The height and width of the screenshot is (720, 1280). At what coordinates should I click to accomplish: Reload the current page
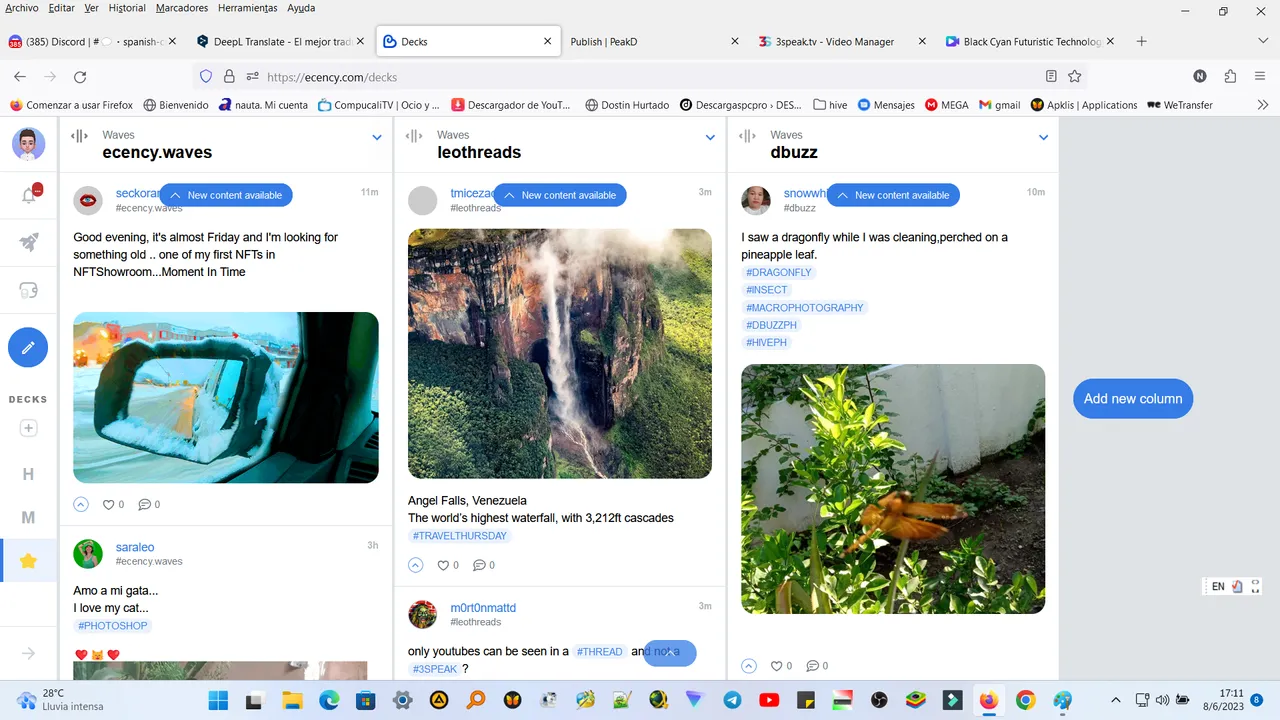(80, 77)
